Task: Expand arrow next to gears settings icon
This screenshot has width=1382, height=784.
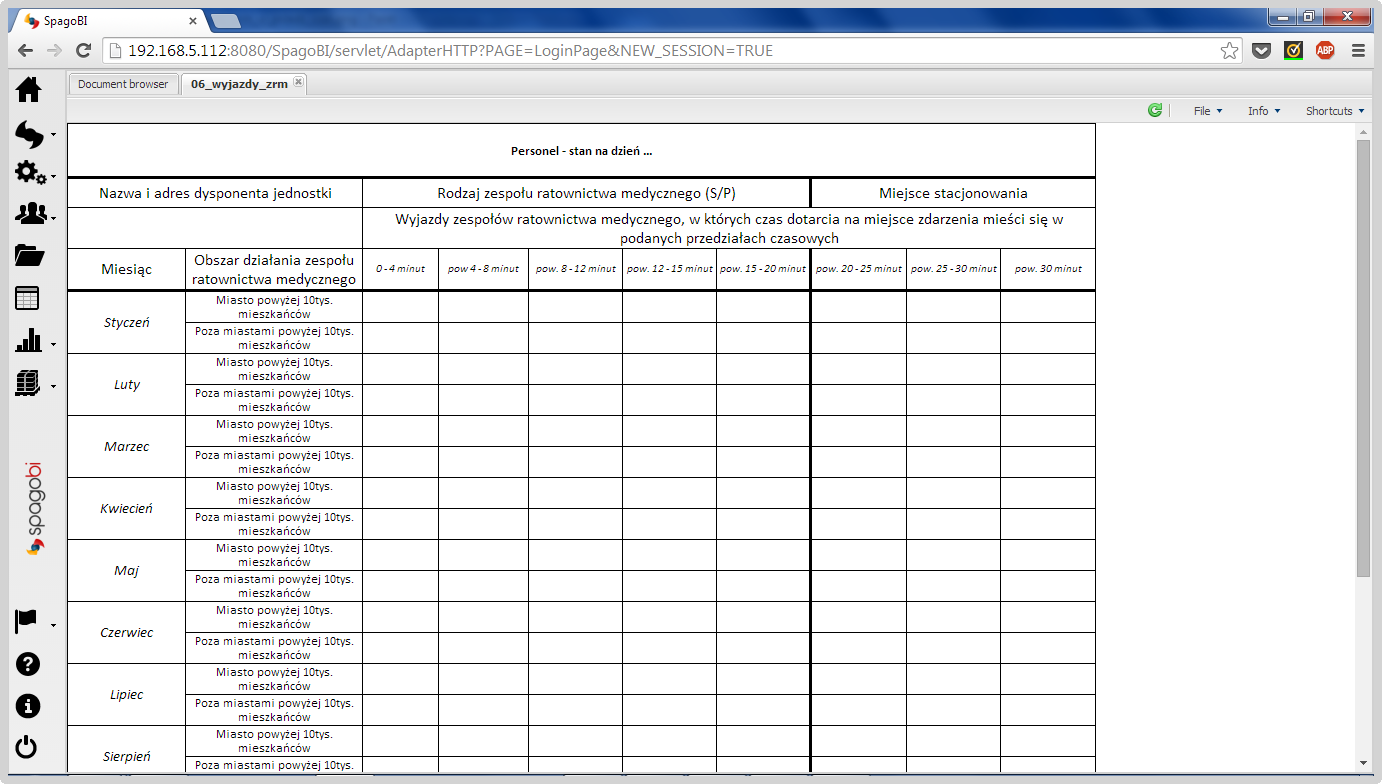Action: 53,176
